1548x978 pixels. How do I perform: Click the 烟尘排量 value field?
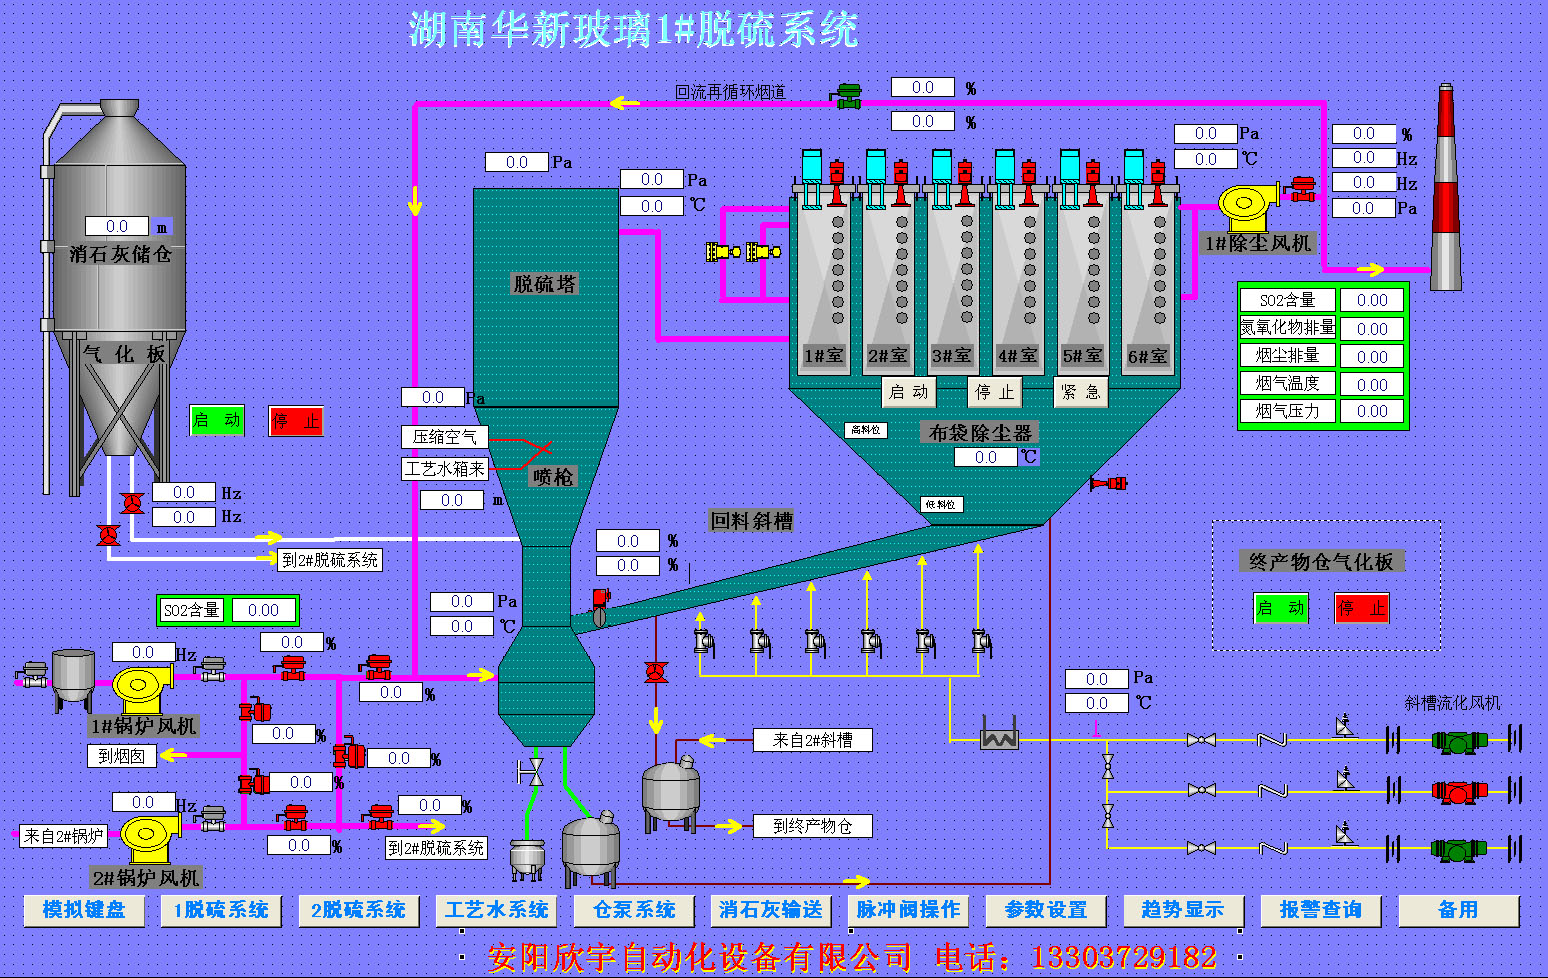(x=1372, y=356)
